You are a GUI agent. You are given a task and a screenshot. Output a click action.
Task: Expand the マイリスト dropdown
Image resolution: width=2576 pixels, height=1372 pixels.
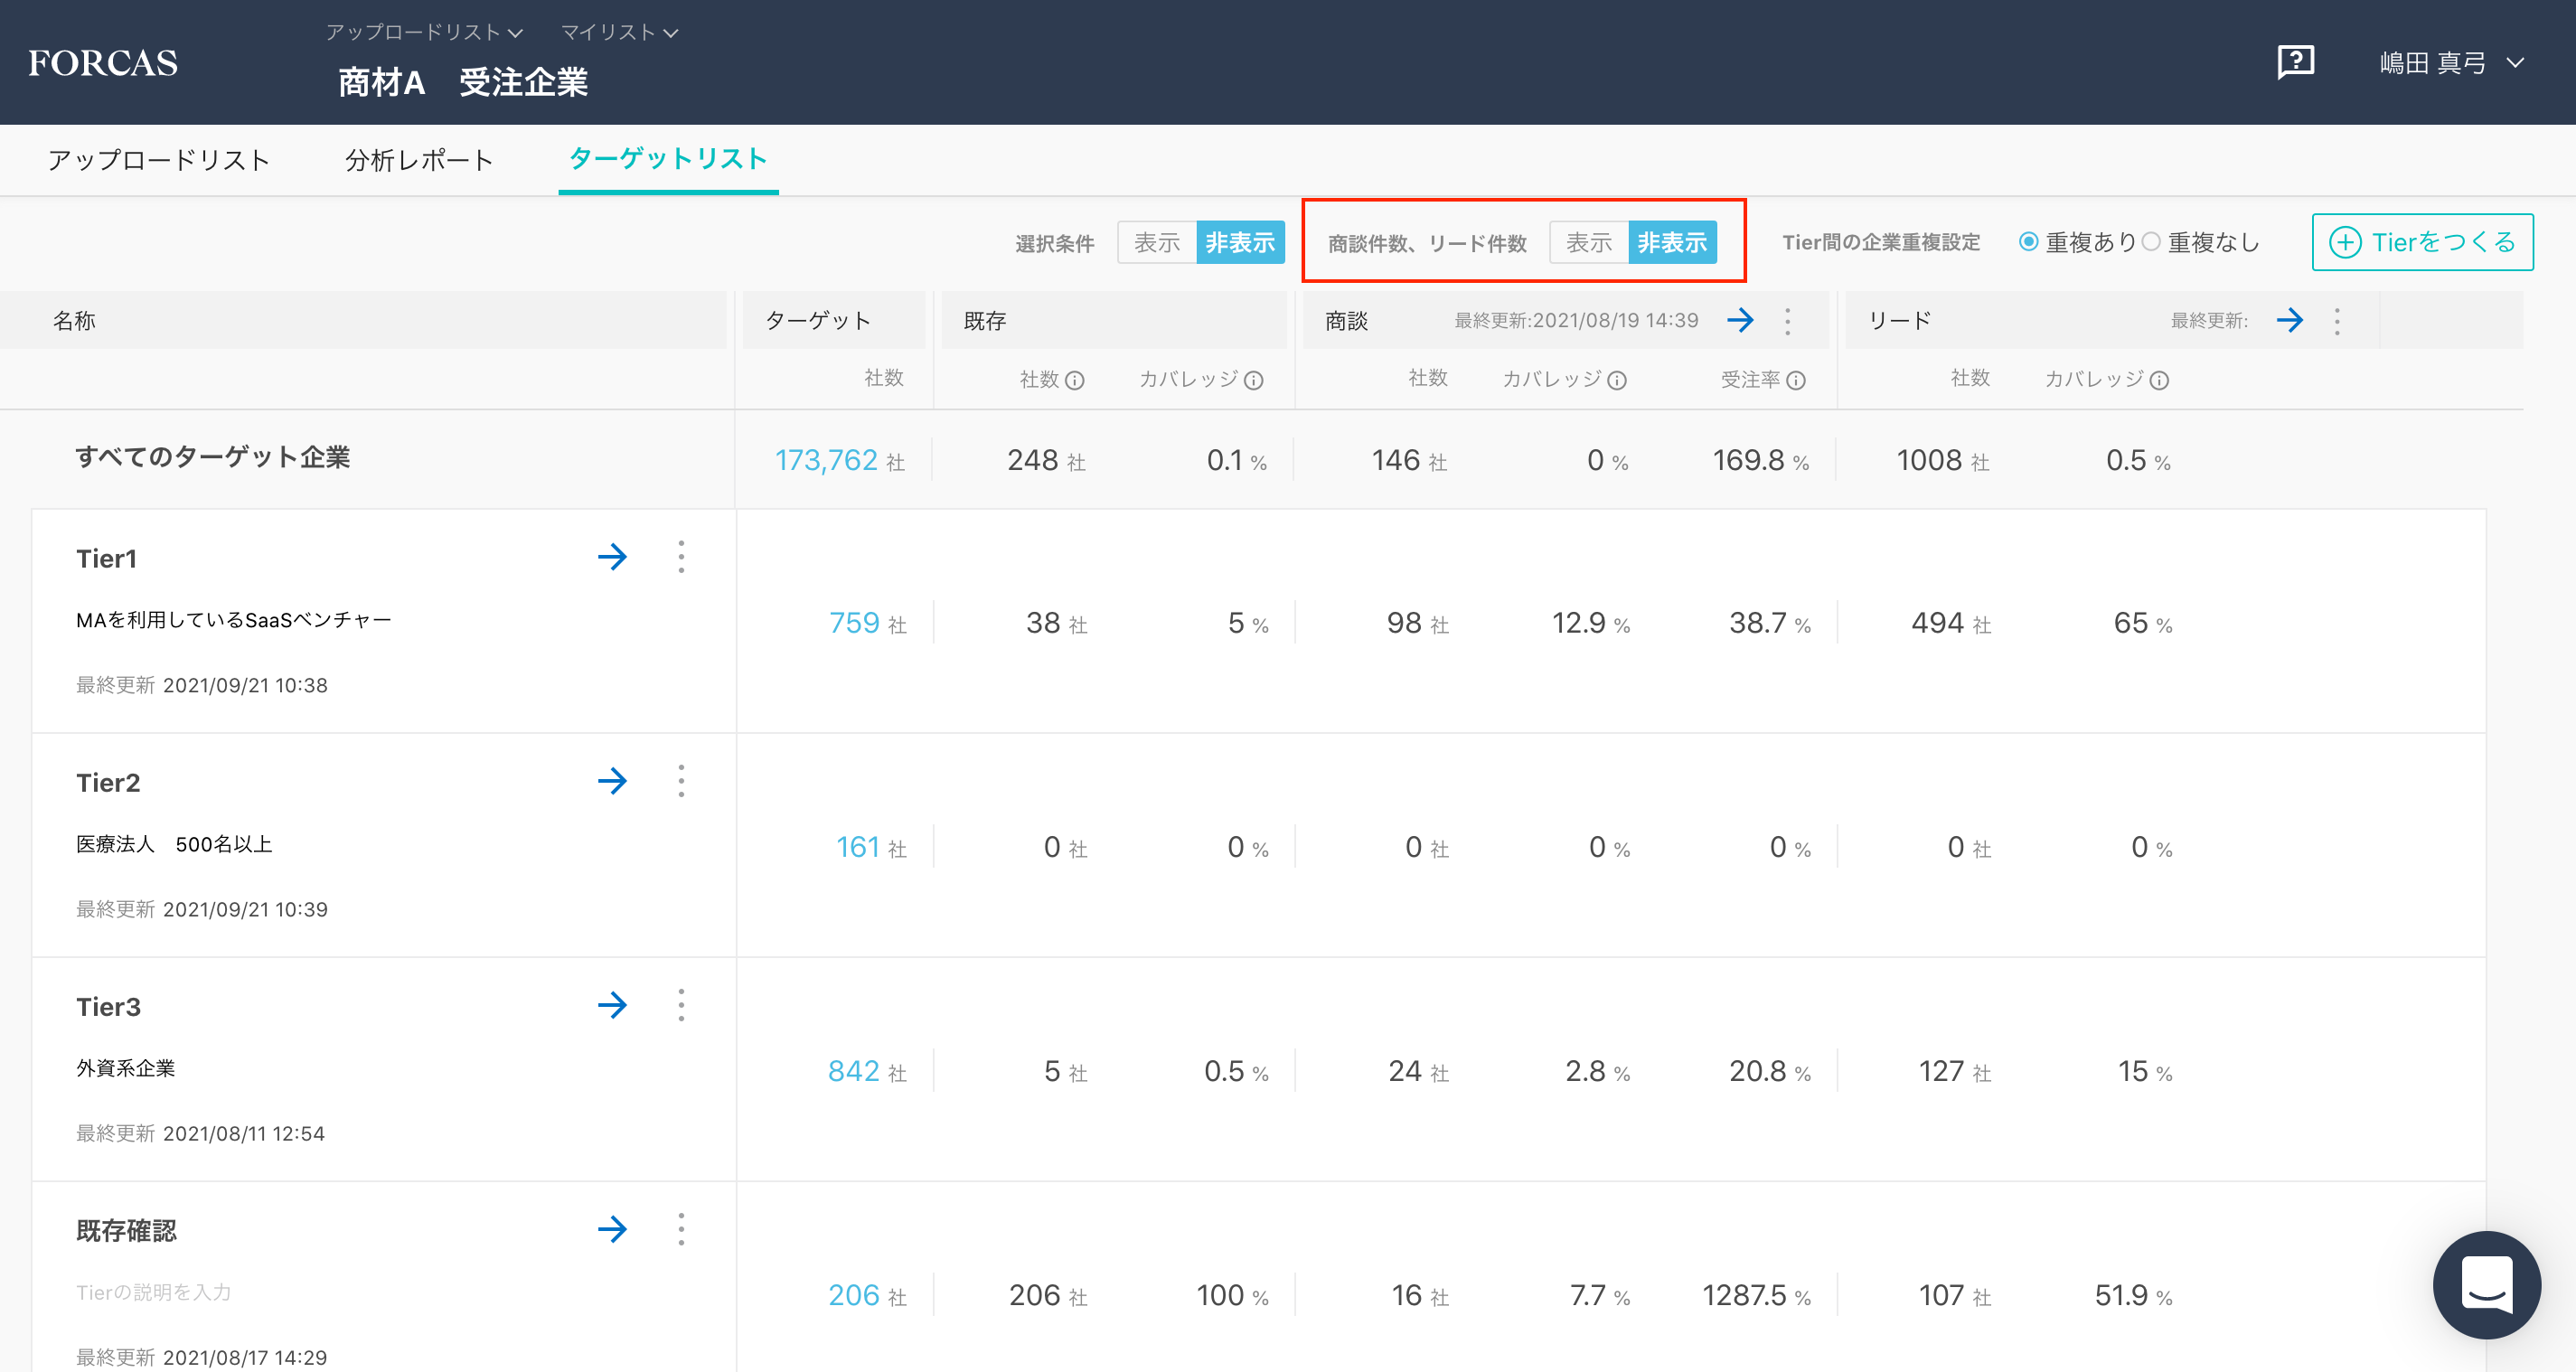pos(619,32)
